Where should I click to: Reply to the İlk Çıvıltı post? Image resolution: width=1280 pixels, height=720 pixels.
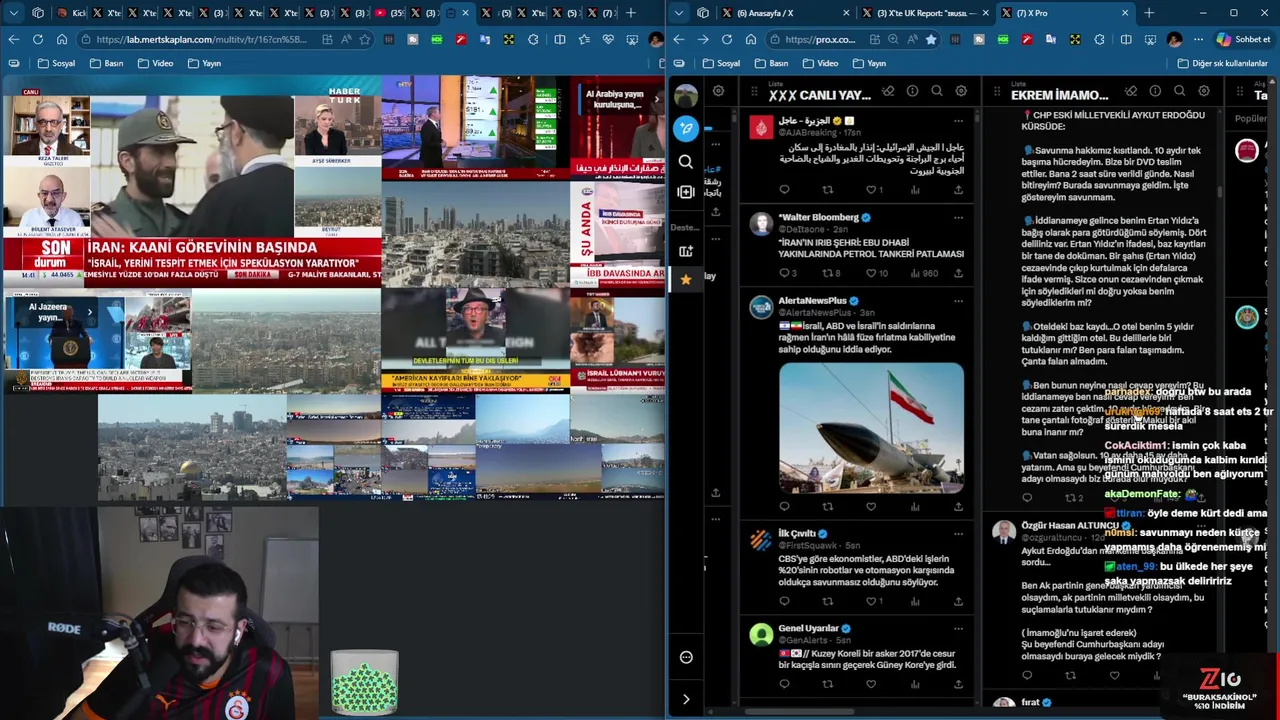(x=785, y=601)
